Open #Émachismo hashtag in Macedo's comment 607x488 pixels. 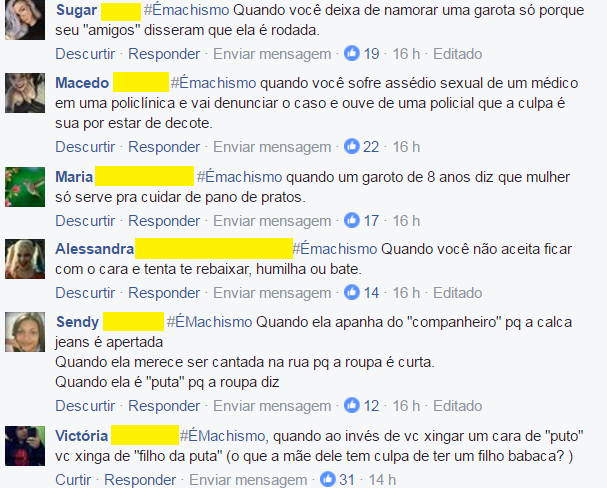tap(213, 83)
